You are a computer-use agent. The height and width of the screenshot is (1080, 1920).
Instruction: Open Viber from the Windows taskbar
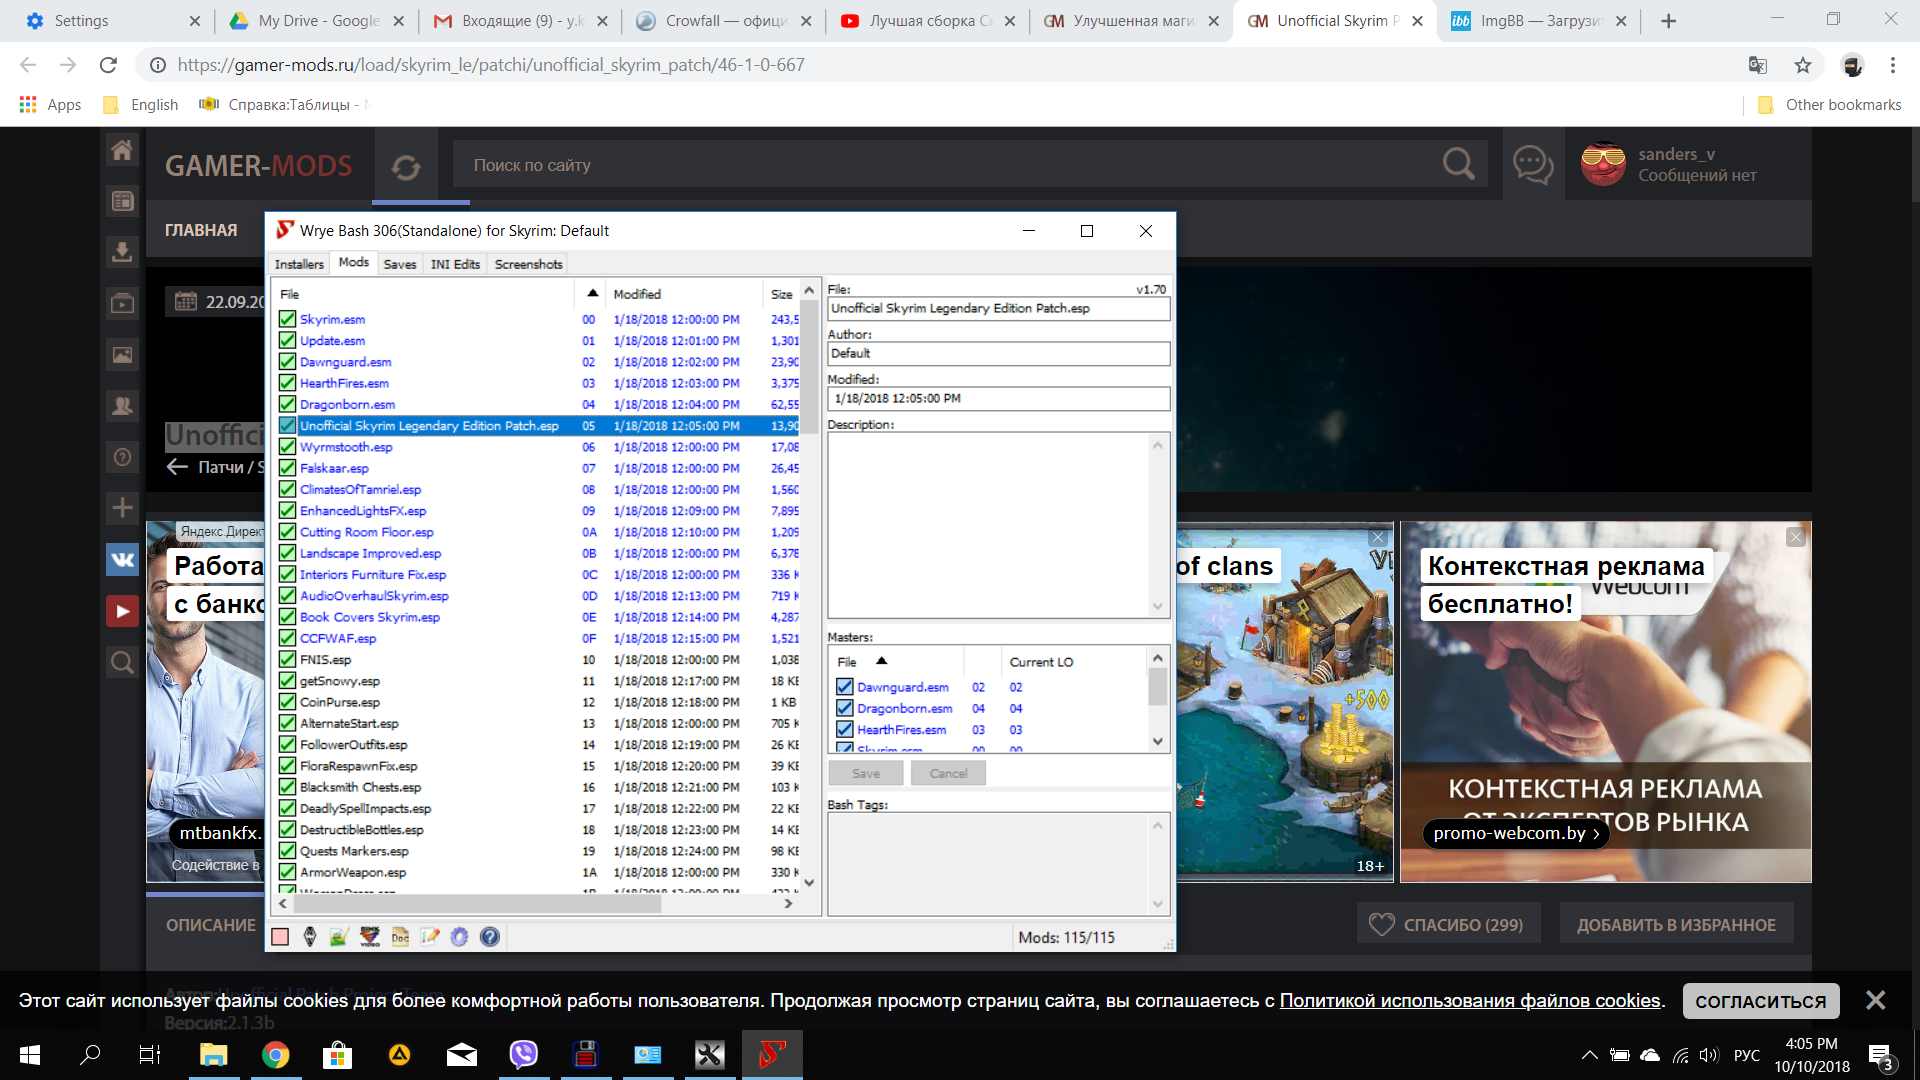[x=523, y=1054]
